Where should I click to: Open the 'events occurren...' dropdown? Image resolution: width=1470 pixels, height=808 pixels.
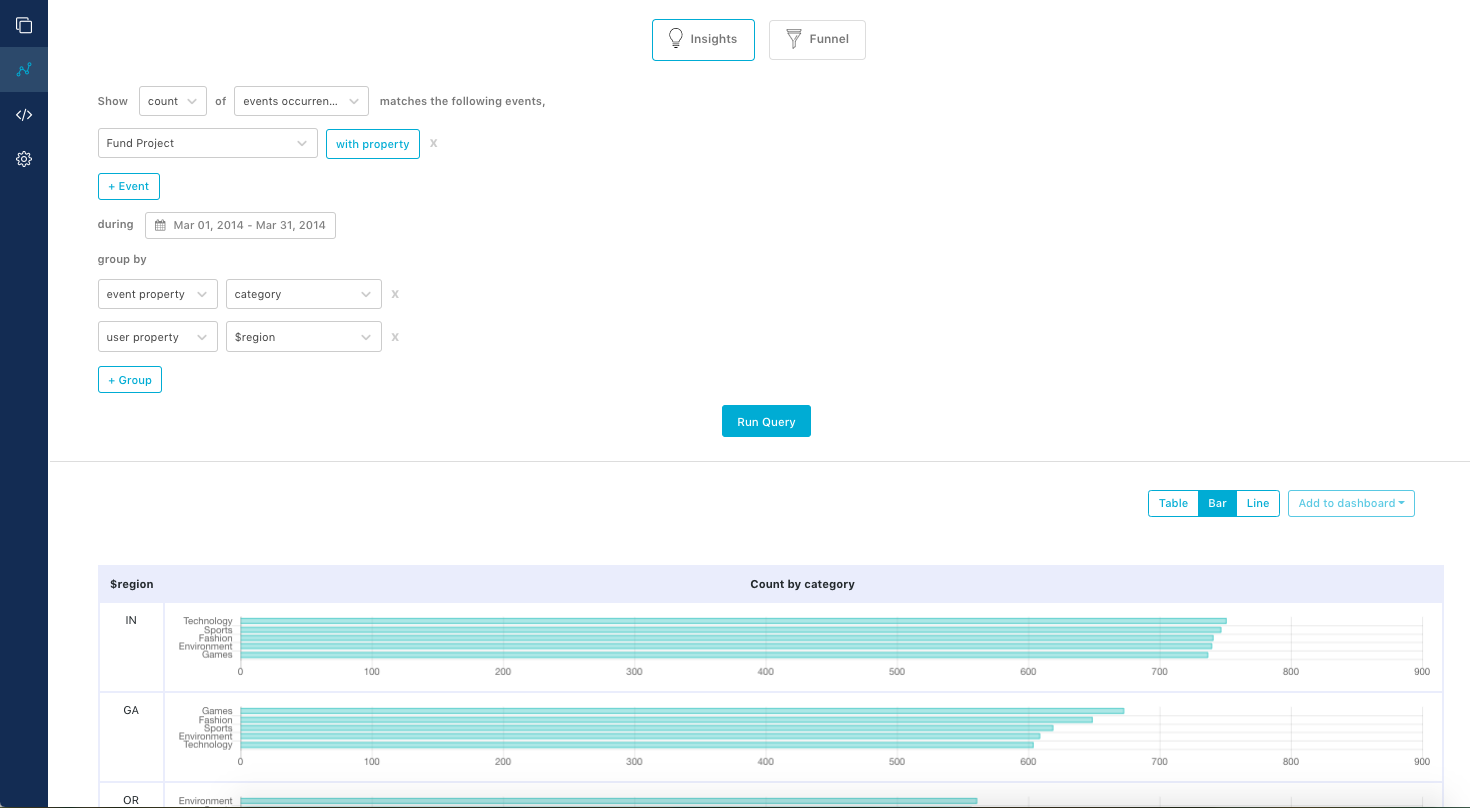pyautogui.click(x=301, y=101)
